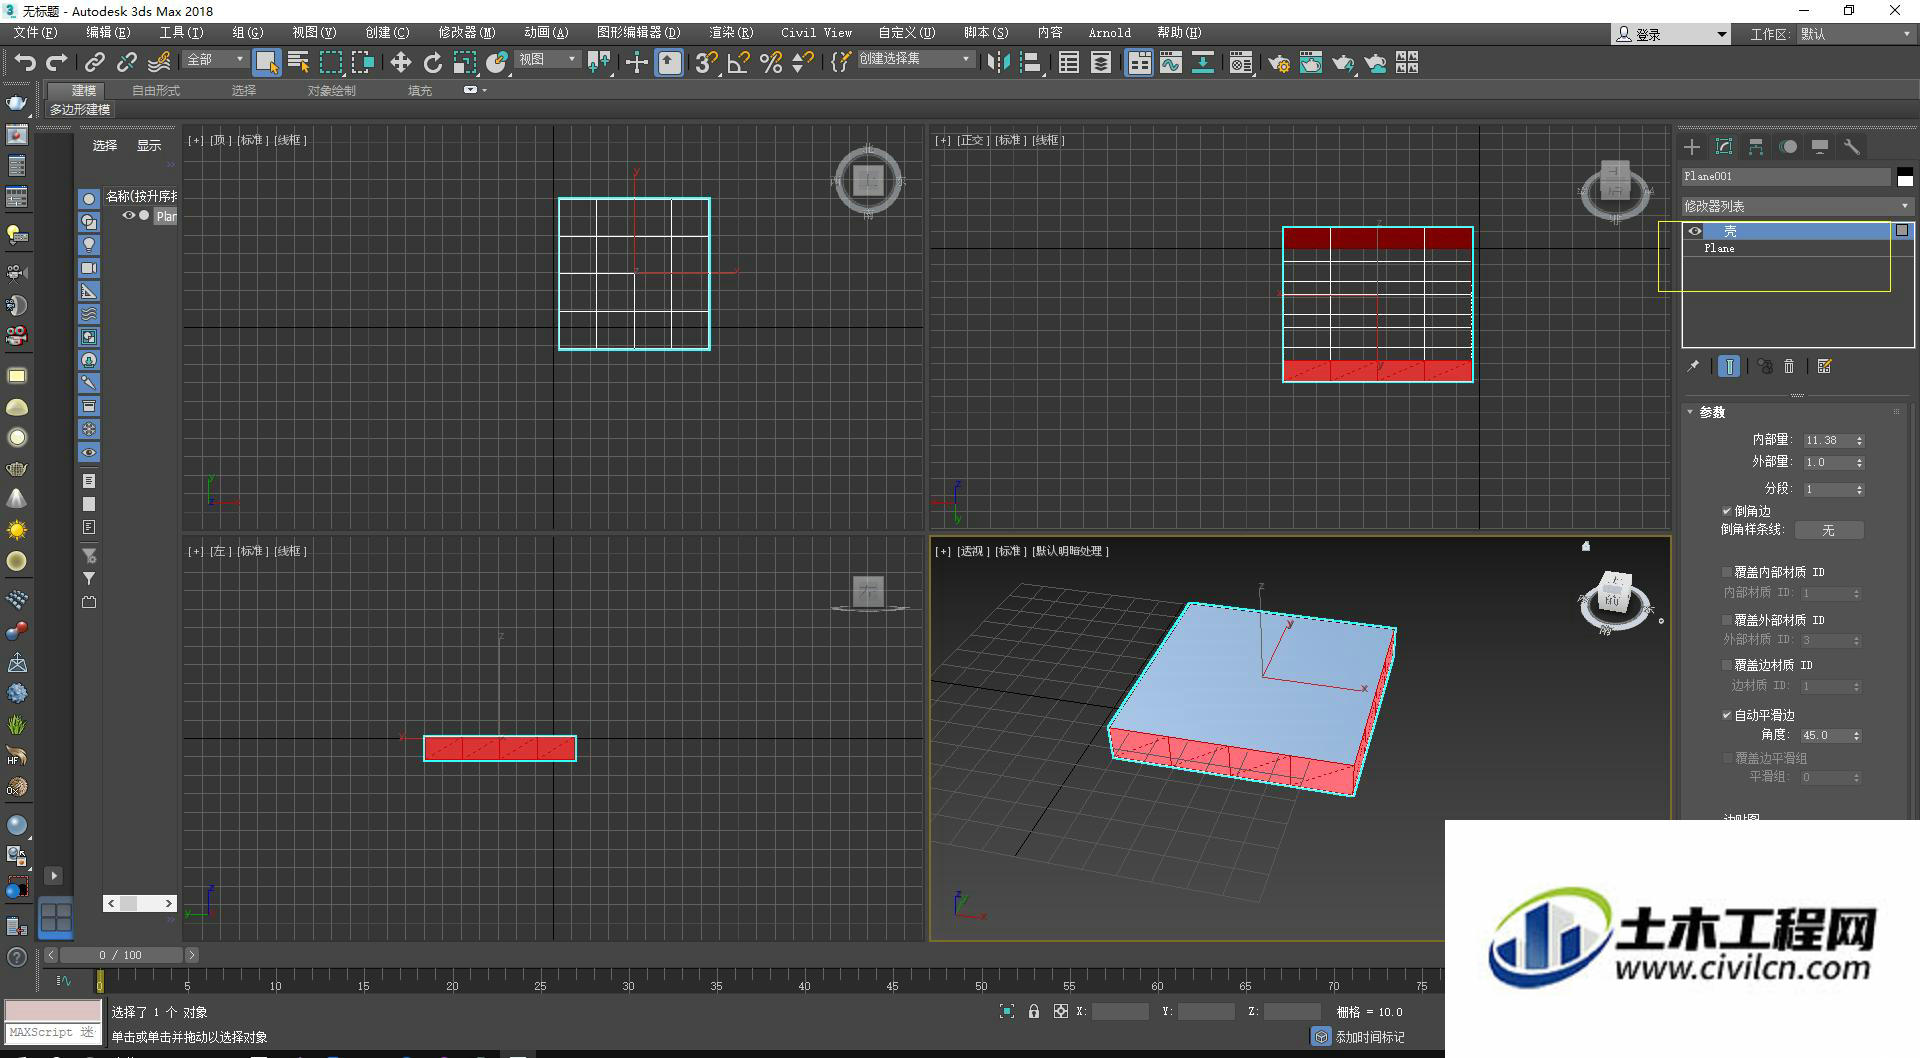Activate the Select and Link tool
Viewport: 1920px width, 1058px height.
tap(94, 63)
